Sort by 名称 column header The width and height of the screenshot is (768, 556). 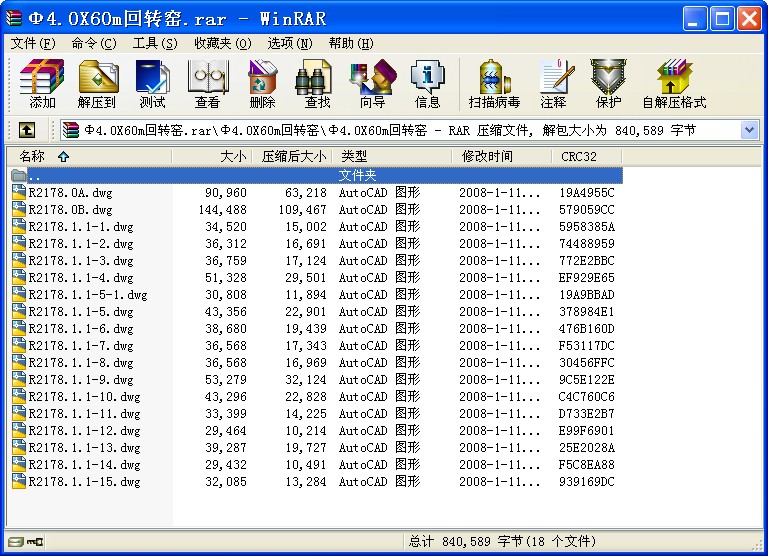(89, 156)
